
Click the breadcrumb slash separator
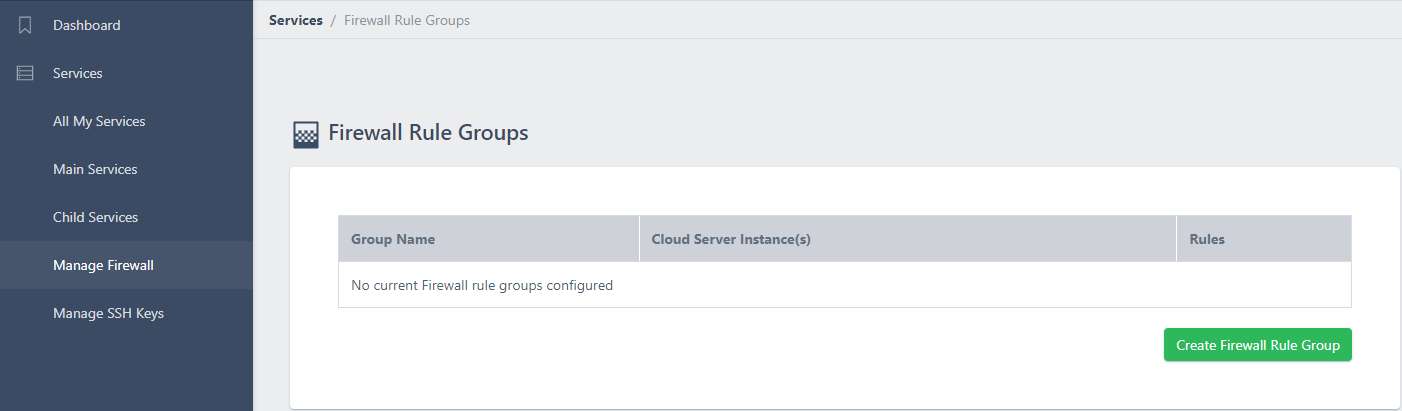coord(333,20)
